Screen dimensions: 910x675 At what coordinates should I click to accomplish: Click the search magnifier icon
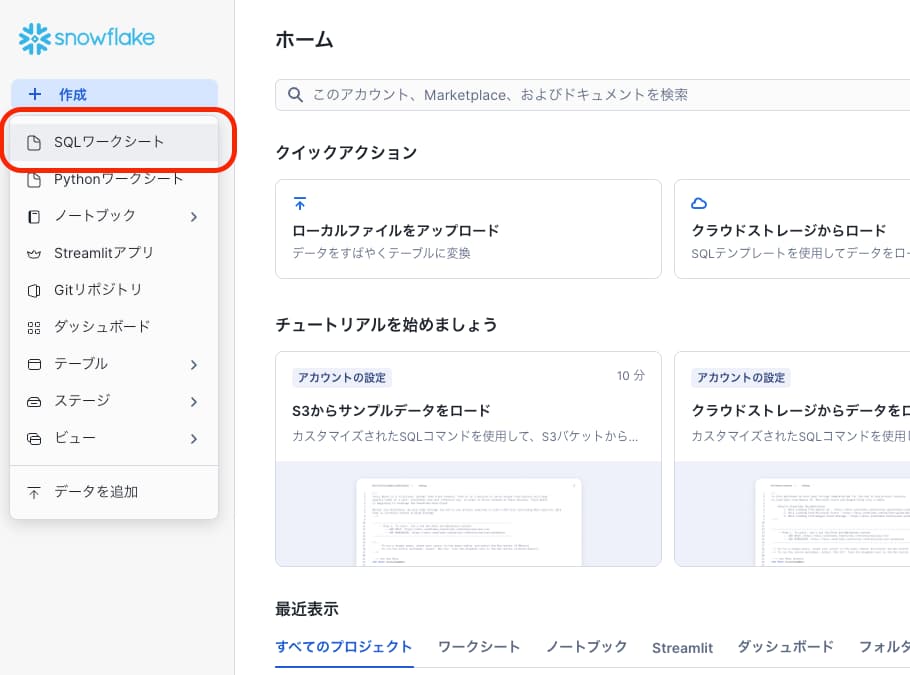tap(295, 95)
